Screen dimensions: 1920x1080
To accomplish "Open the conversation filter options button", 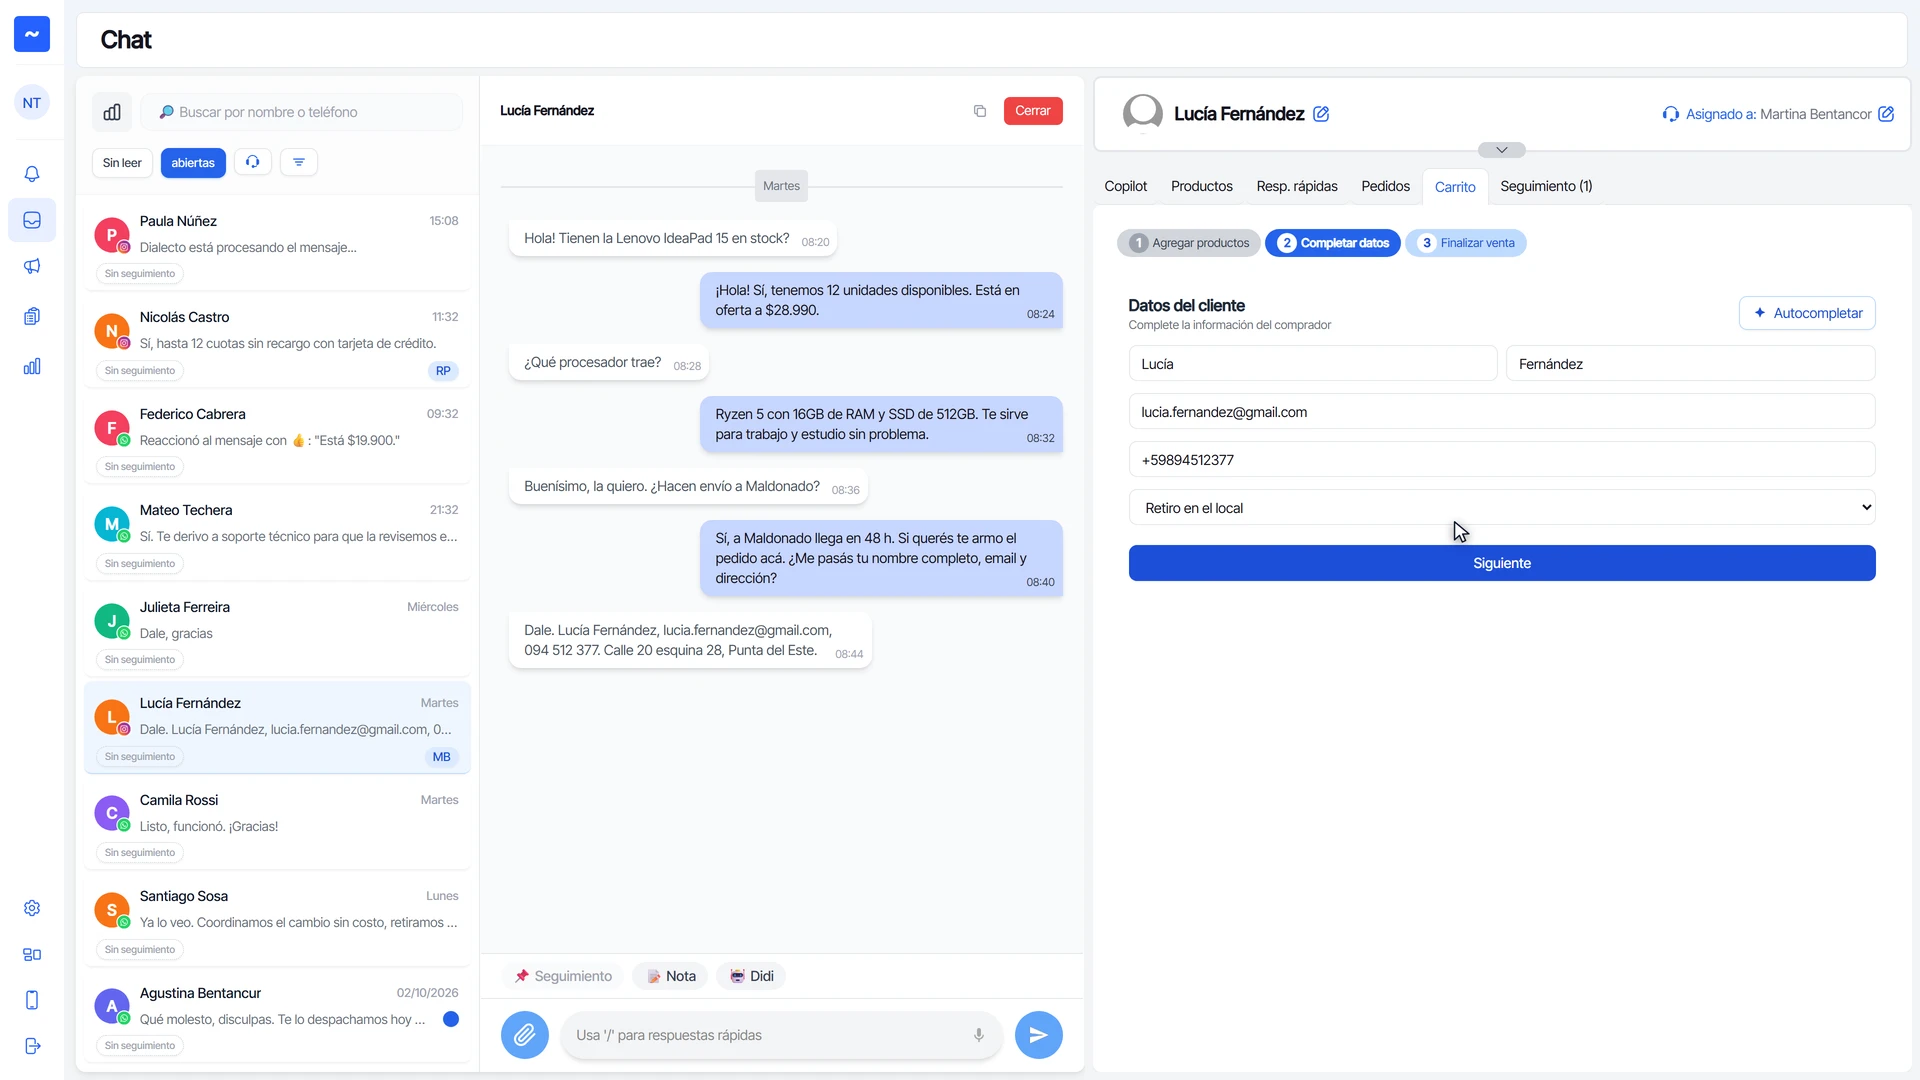I will click(299, 162).
